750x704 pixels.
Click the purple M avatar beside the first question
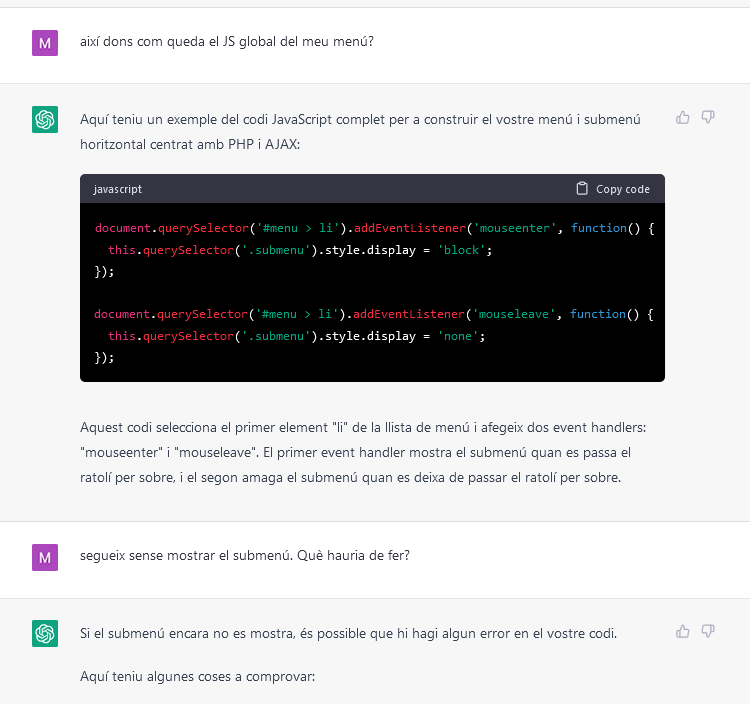pyautogui.click(x=45, y=43)
